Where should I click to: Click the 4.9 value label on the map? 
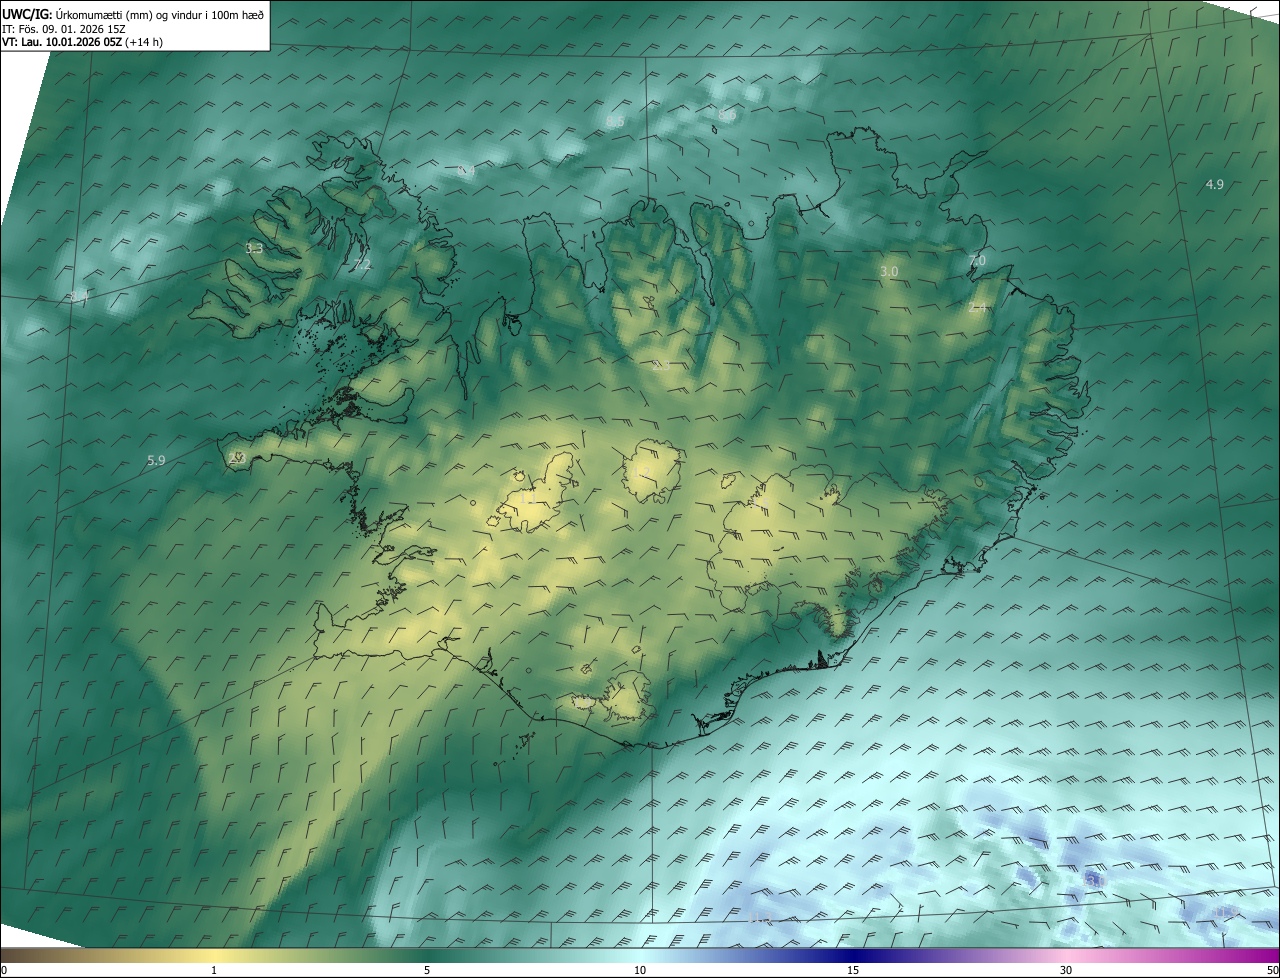click(x=1214, y=184)
